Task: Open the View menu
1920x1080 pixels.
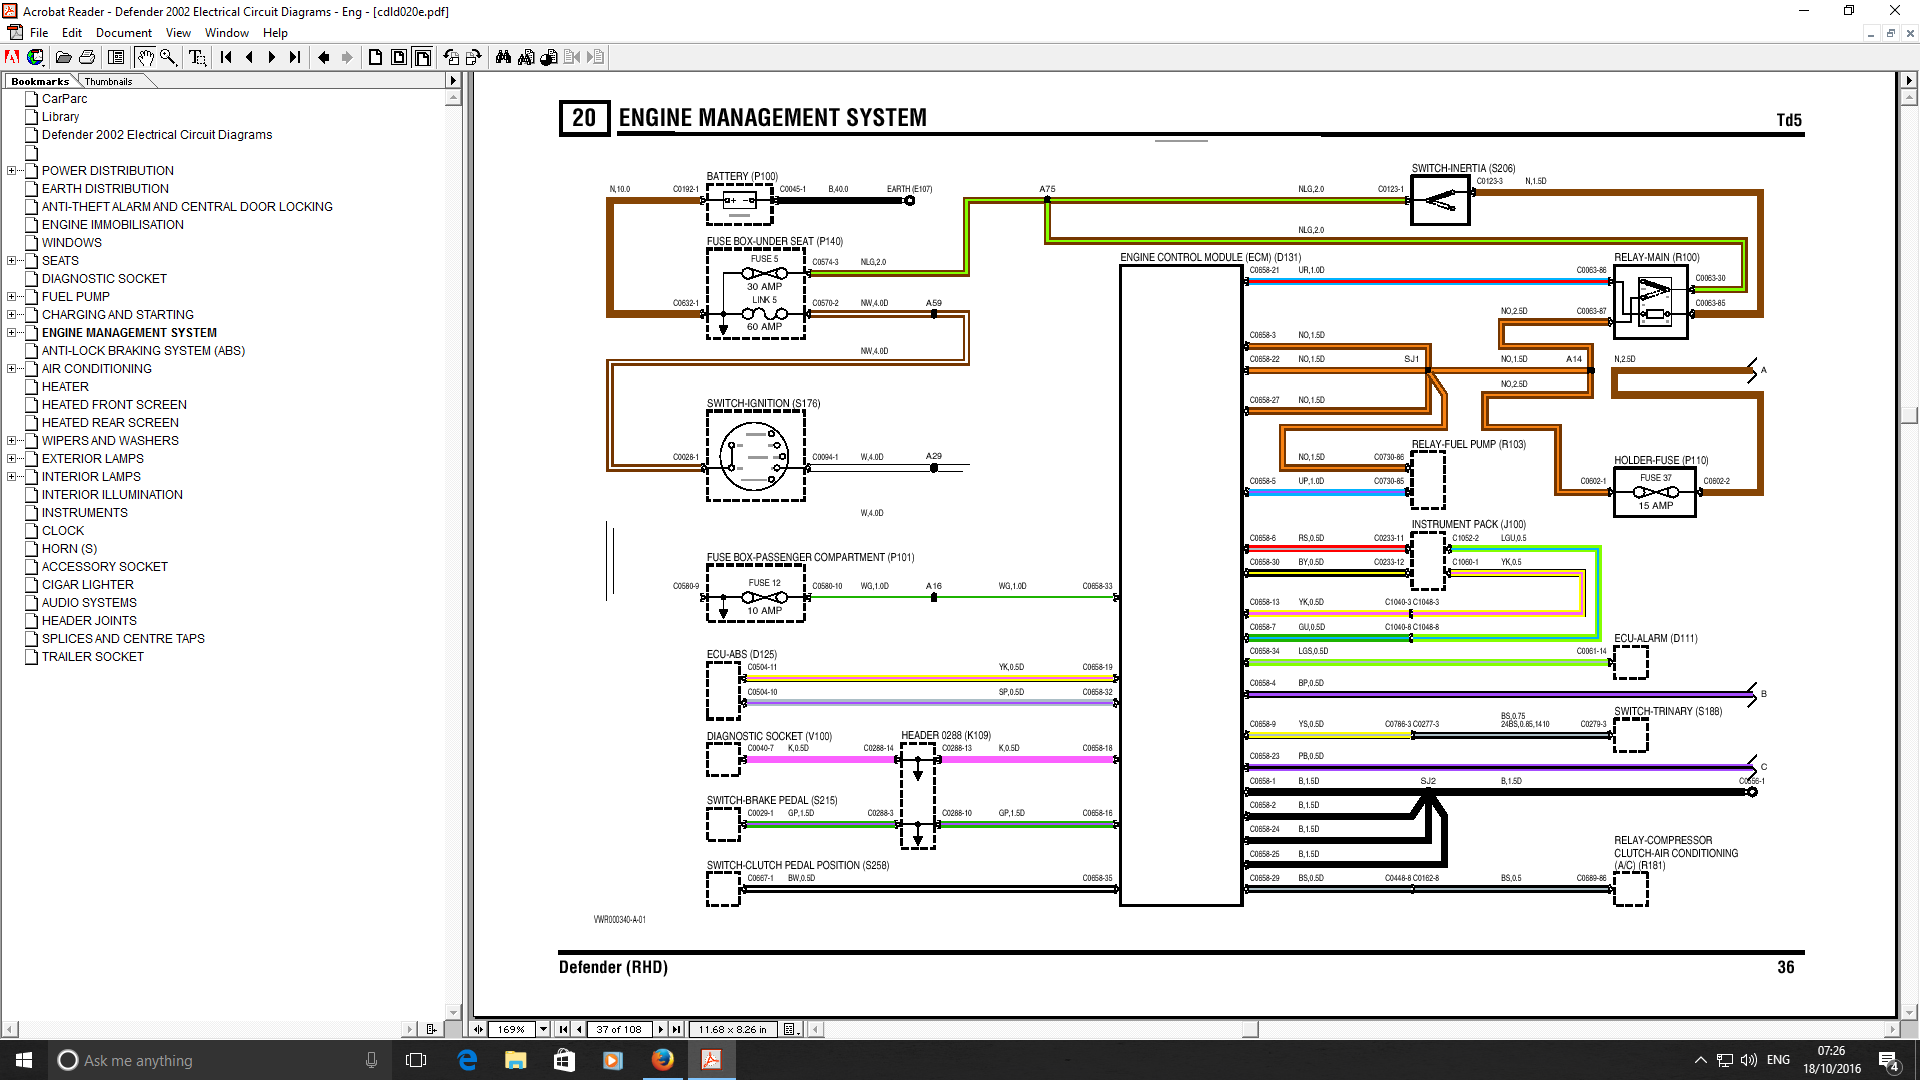Action: coord(178,33)
